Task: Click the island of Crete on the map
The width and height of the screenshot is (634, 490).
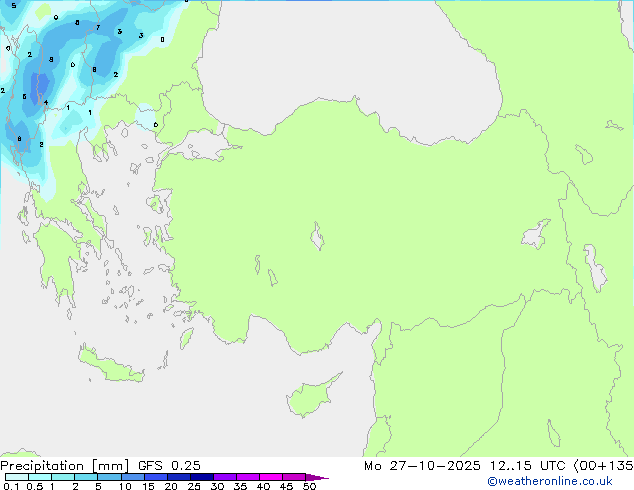Action: [x=111, y=366]
